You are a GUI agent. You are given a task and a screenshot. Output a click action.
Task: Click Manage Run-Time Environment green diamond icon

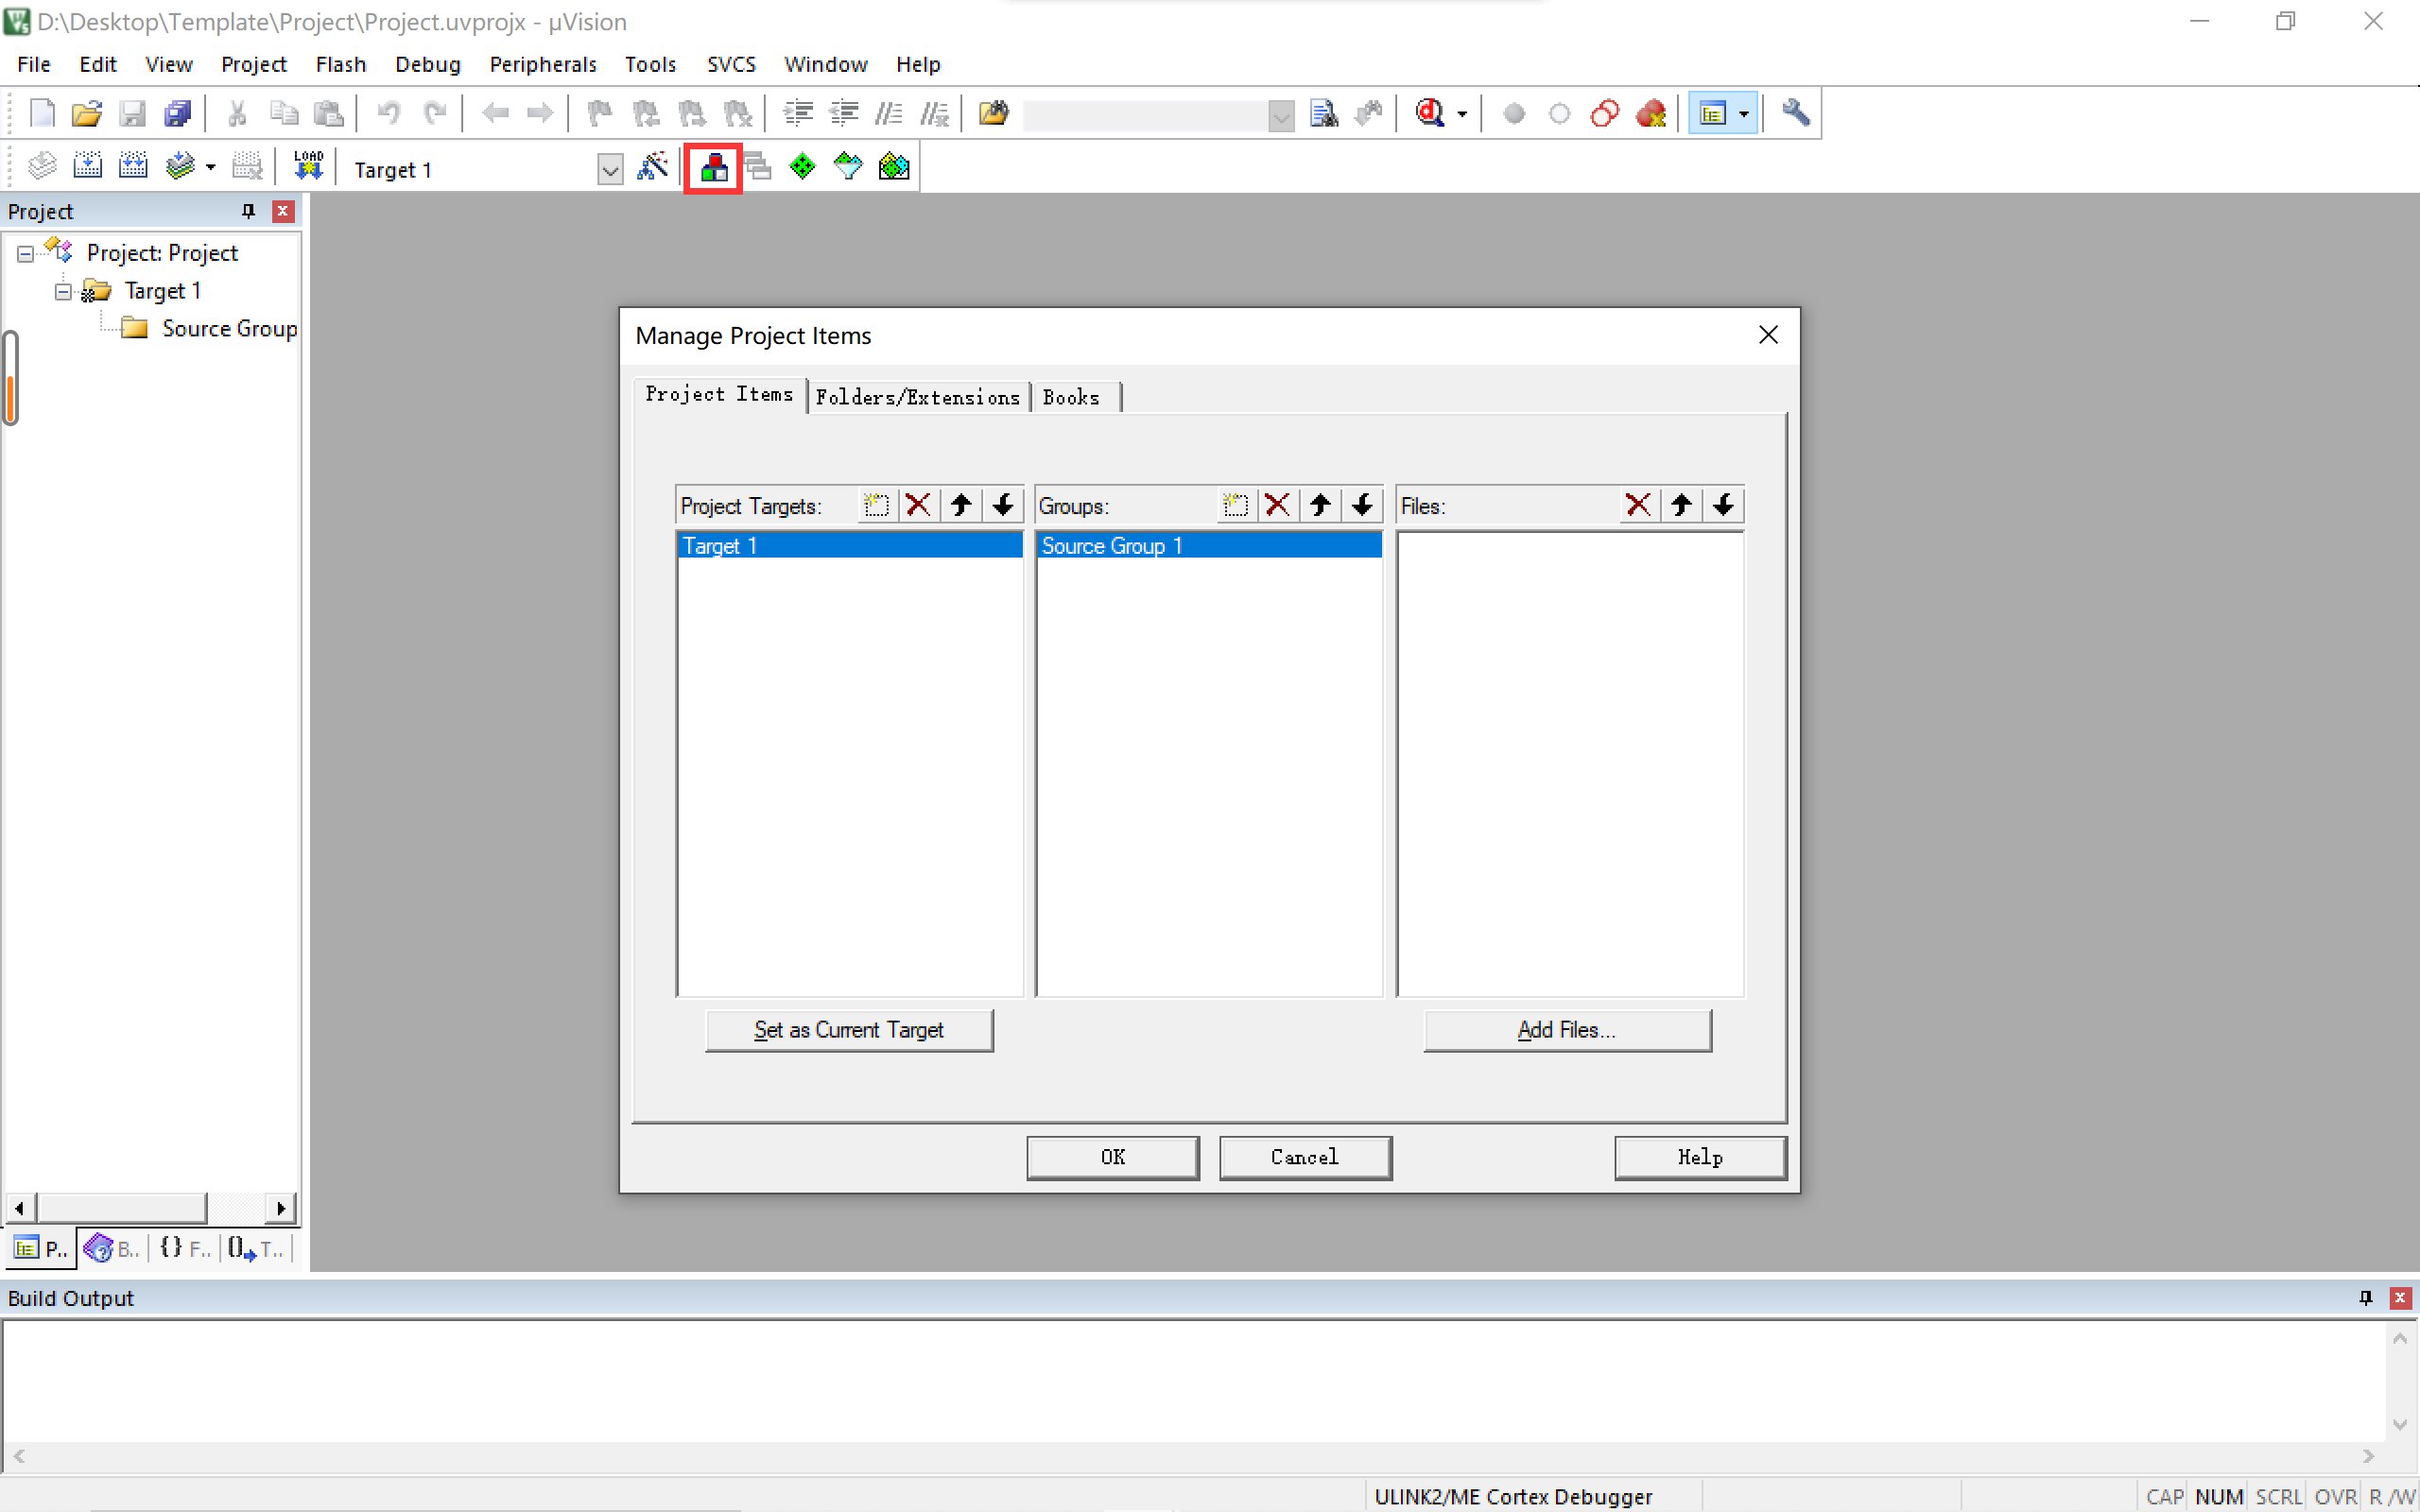pyautogui.click(x=802, y=167)
